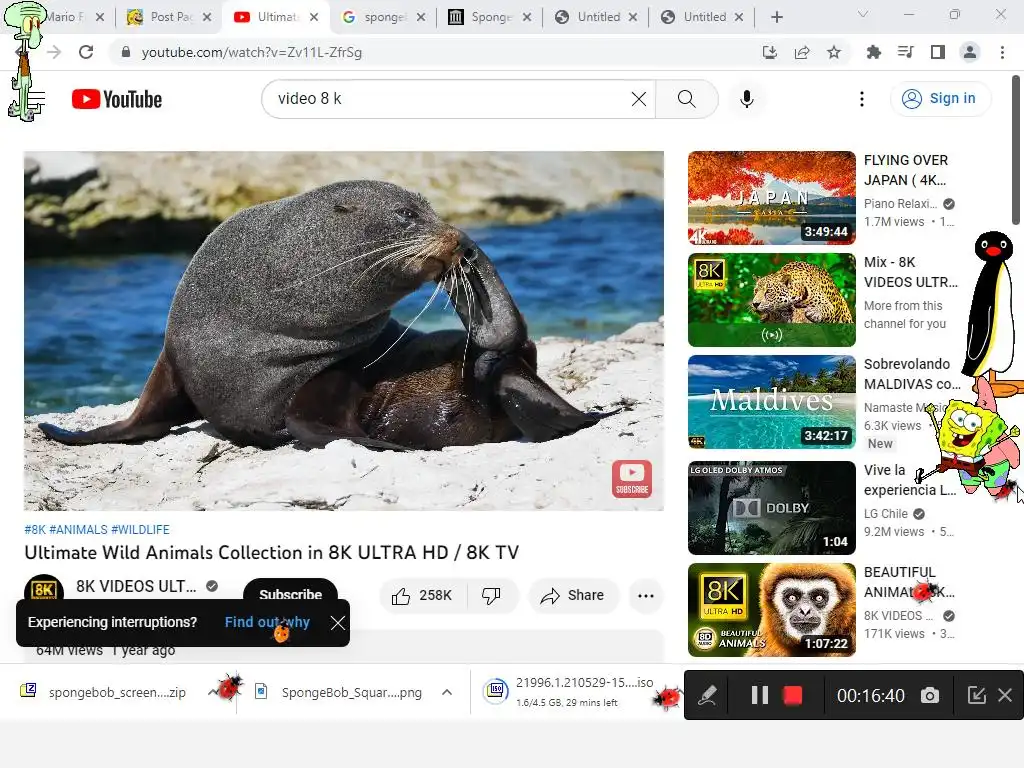Viewport: 1024px width, 768px height.
Task: Open the #8K hashtag
Action: tap(35, 530)
